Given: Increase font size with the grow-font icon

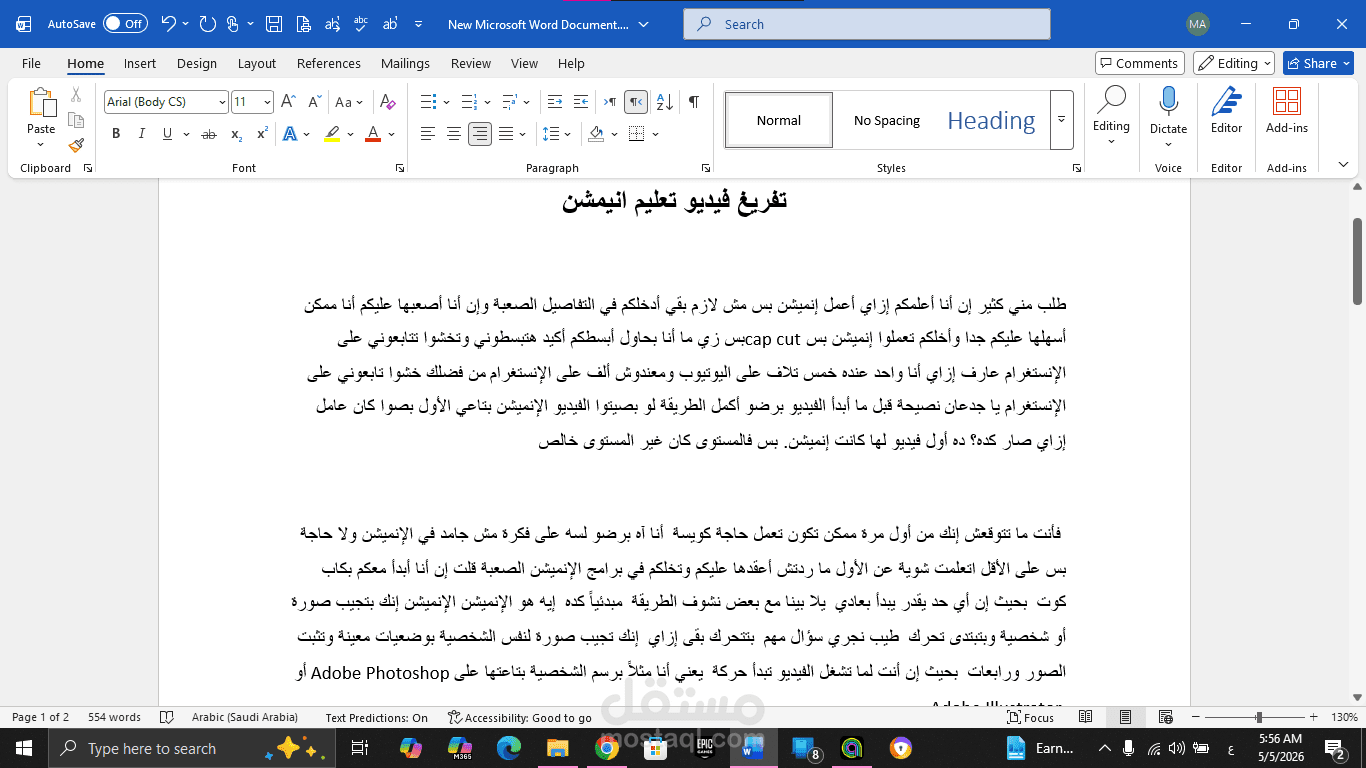Looking at the screenshot, I should point(288,102).
